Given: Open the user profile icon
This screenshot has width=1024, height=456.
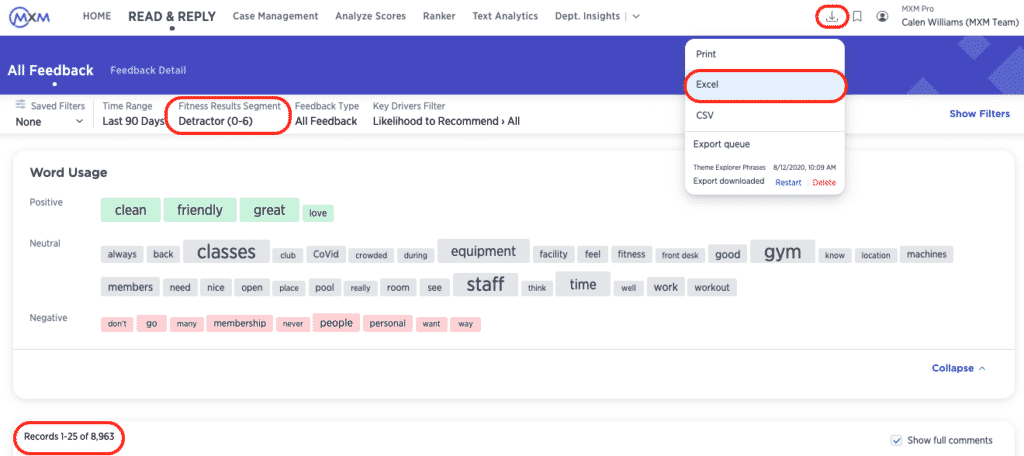Looking at the screenshot, I should [882, 17].
